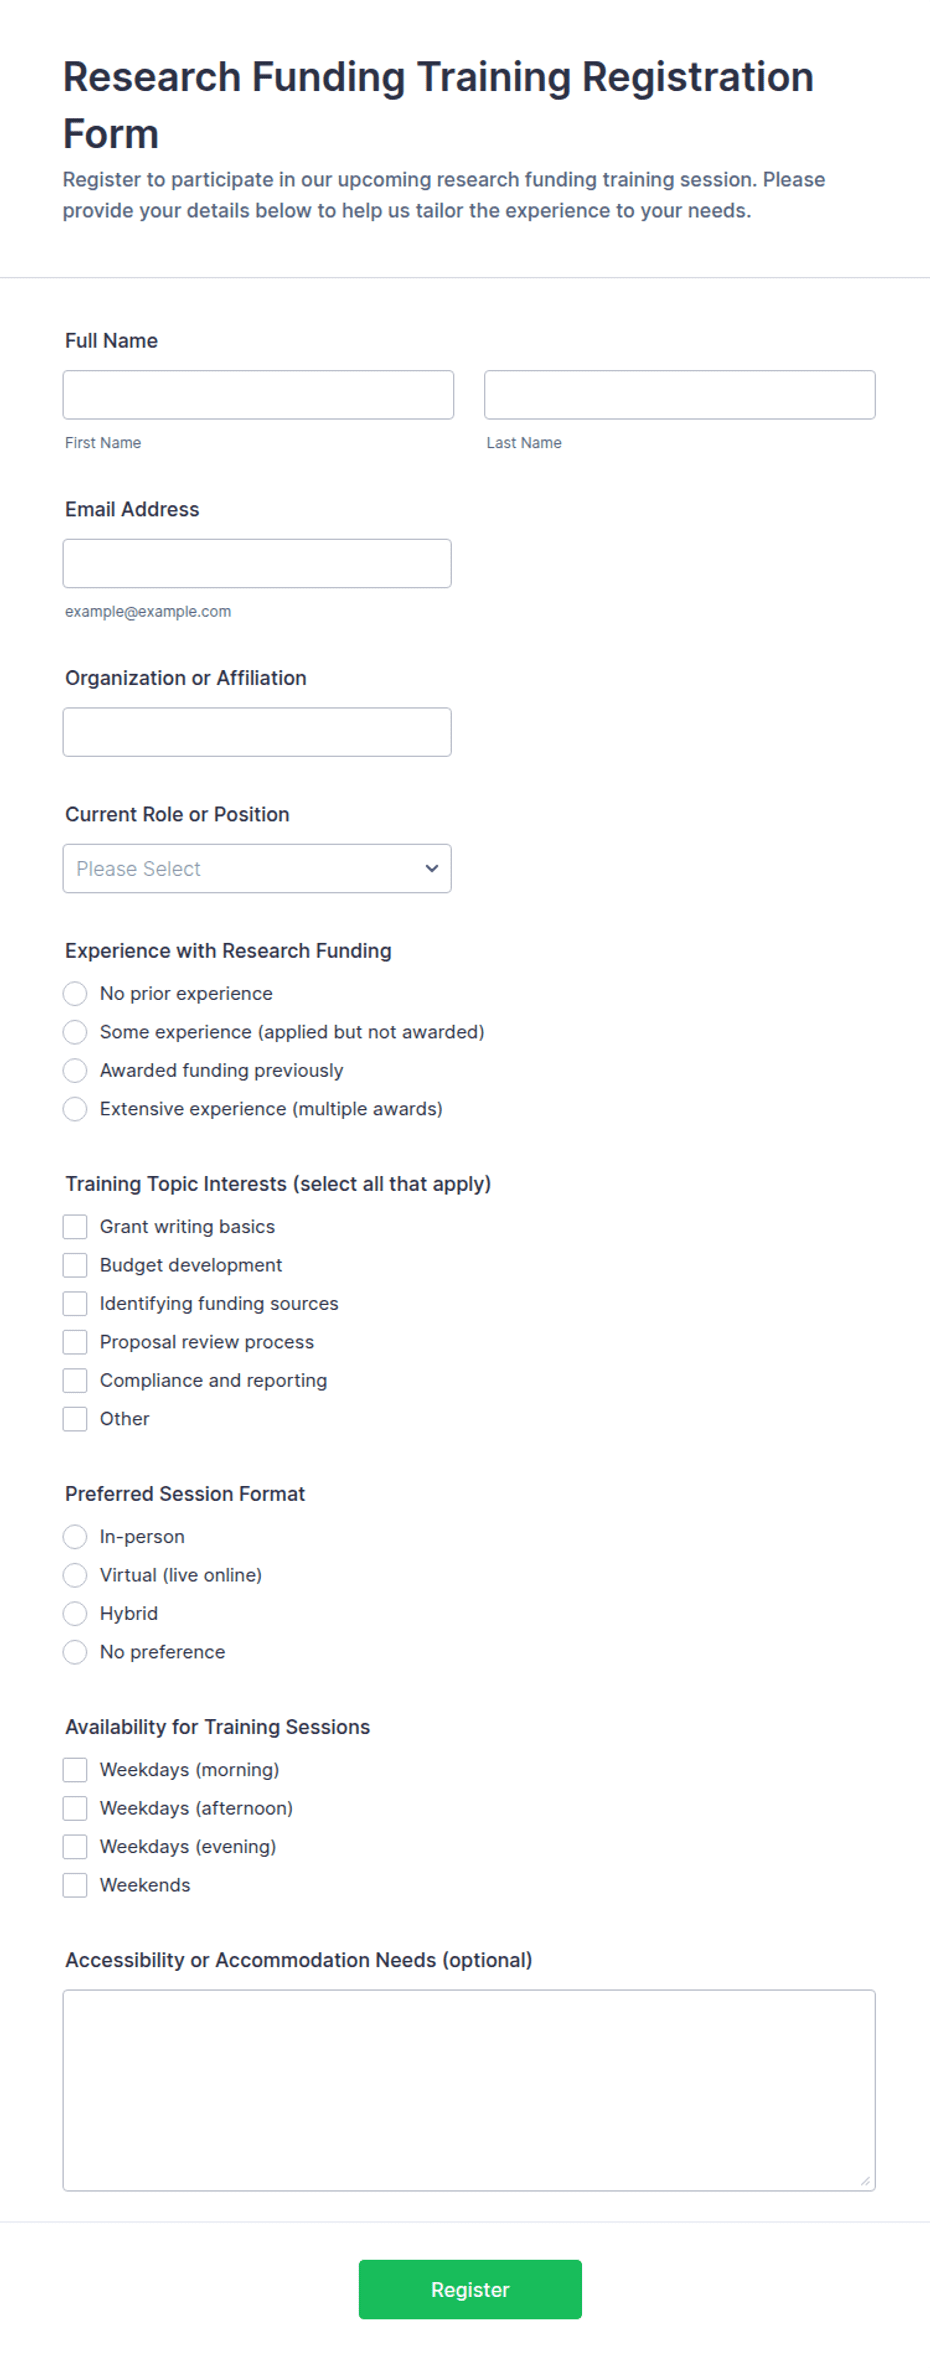Check Weekdays (morning) availability
This screenshot has width=930, height=2368.
[x=75, y=1770]
